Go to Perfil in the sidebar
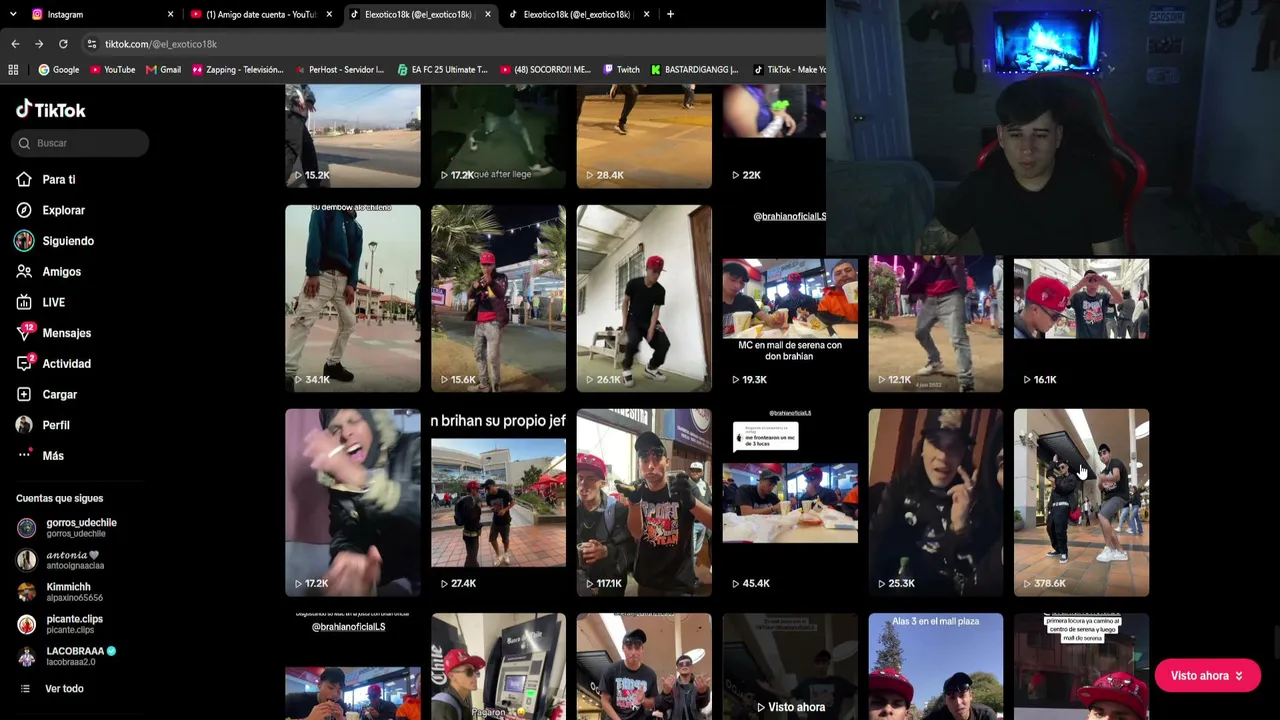The width and height of the screenshot is (1280, 720). (56, 426)
